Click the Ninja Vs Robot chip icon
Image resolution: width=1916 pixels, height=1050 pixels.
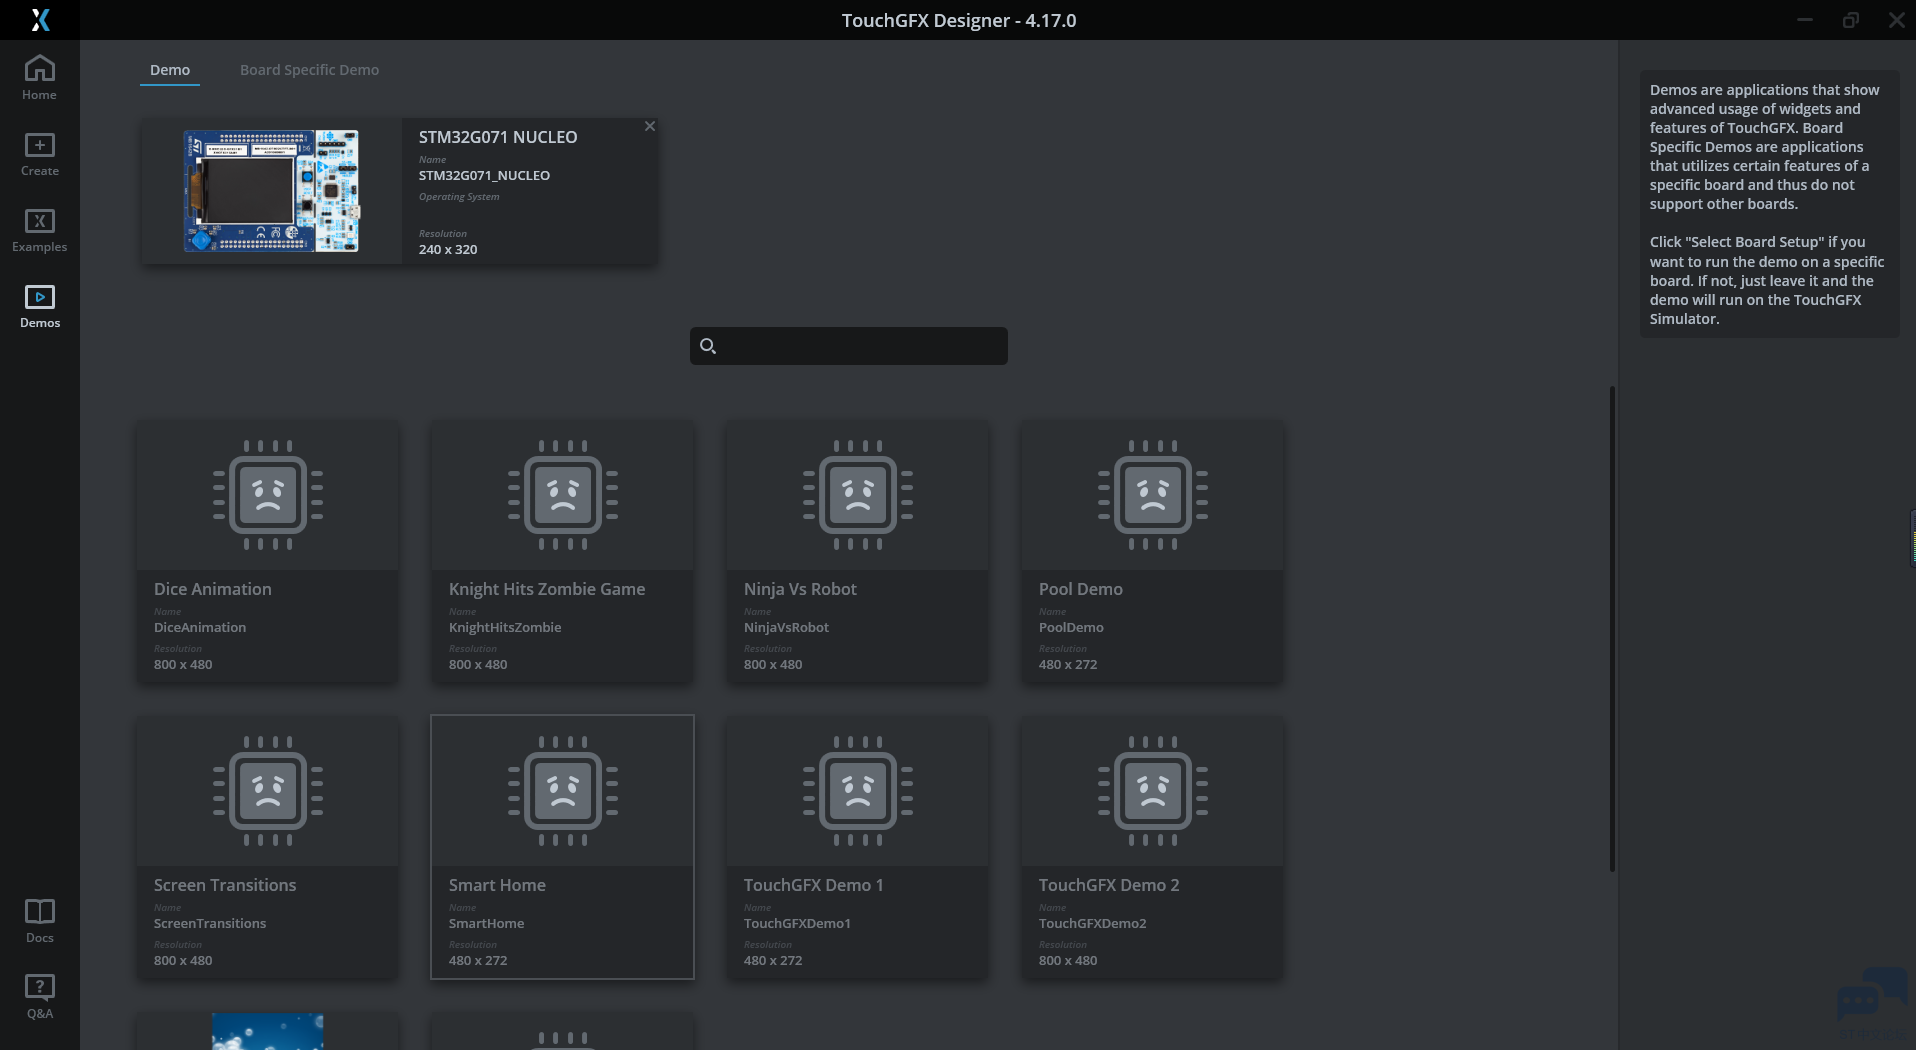[x=858, y=495]
